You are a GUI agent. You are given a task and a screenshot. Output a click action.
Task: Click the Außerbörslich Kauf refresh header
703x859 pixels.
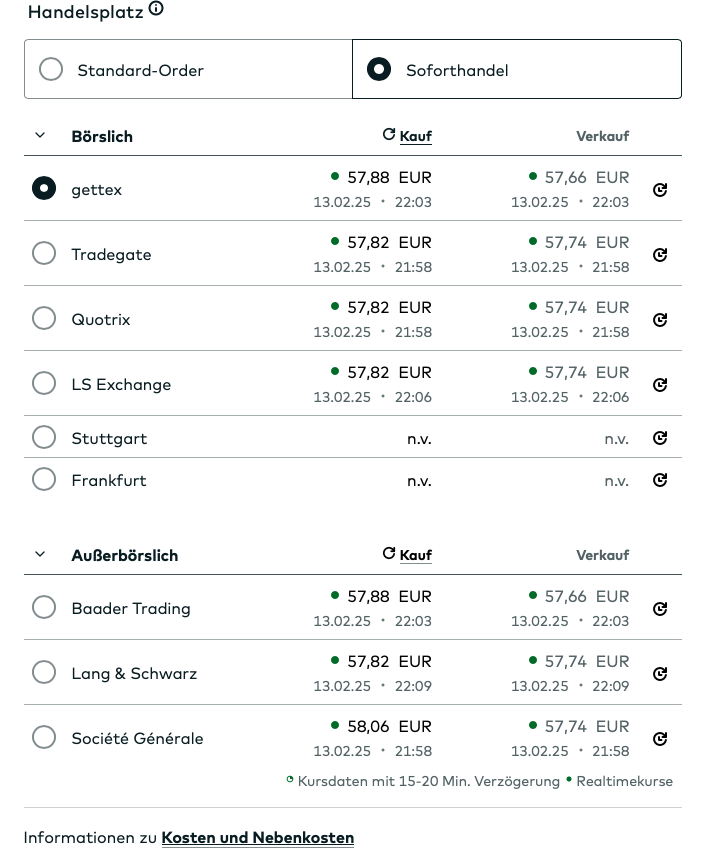[x=407, y=555]
